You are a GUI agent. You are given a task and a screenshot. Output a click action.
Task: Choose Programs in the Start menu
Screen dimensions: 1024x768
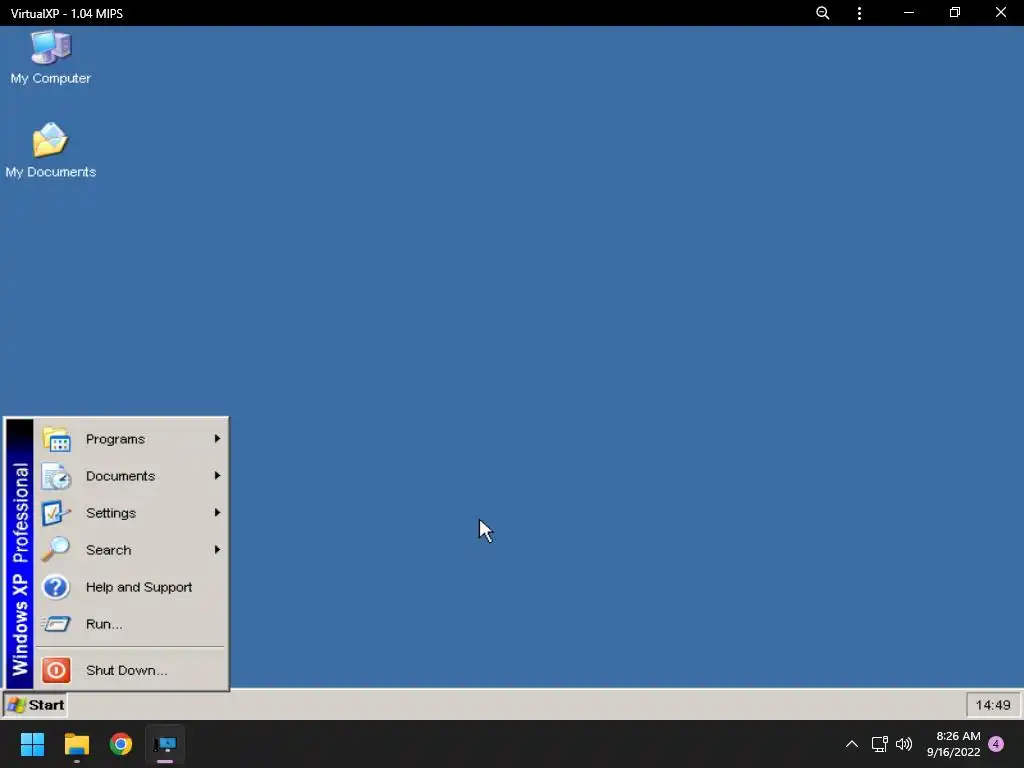[131, 439]
